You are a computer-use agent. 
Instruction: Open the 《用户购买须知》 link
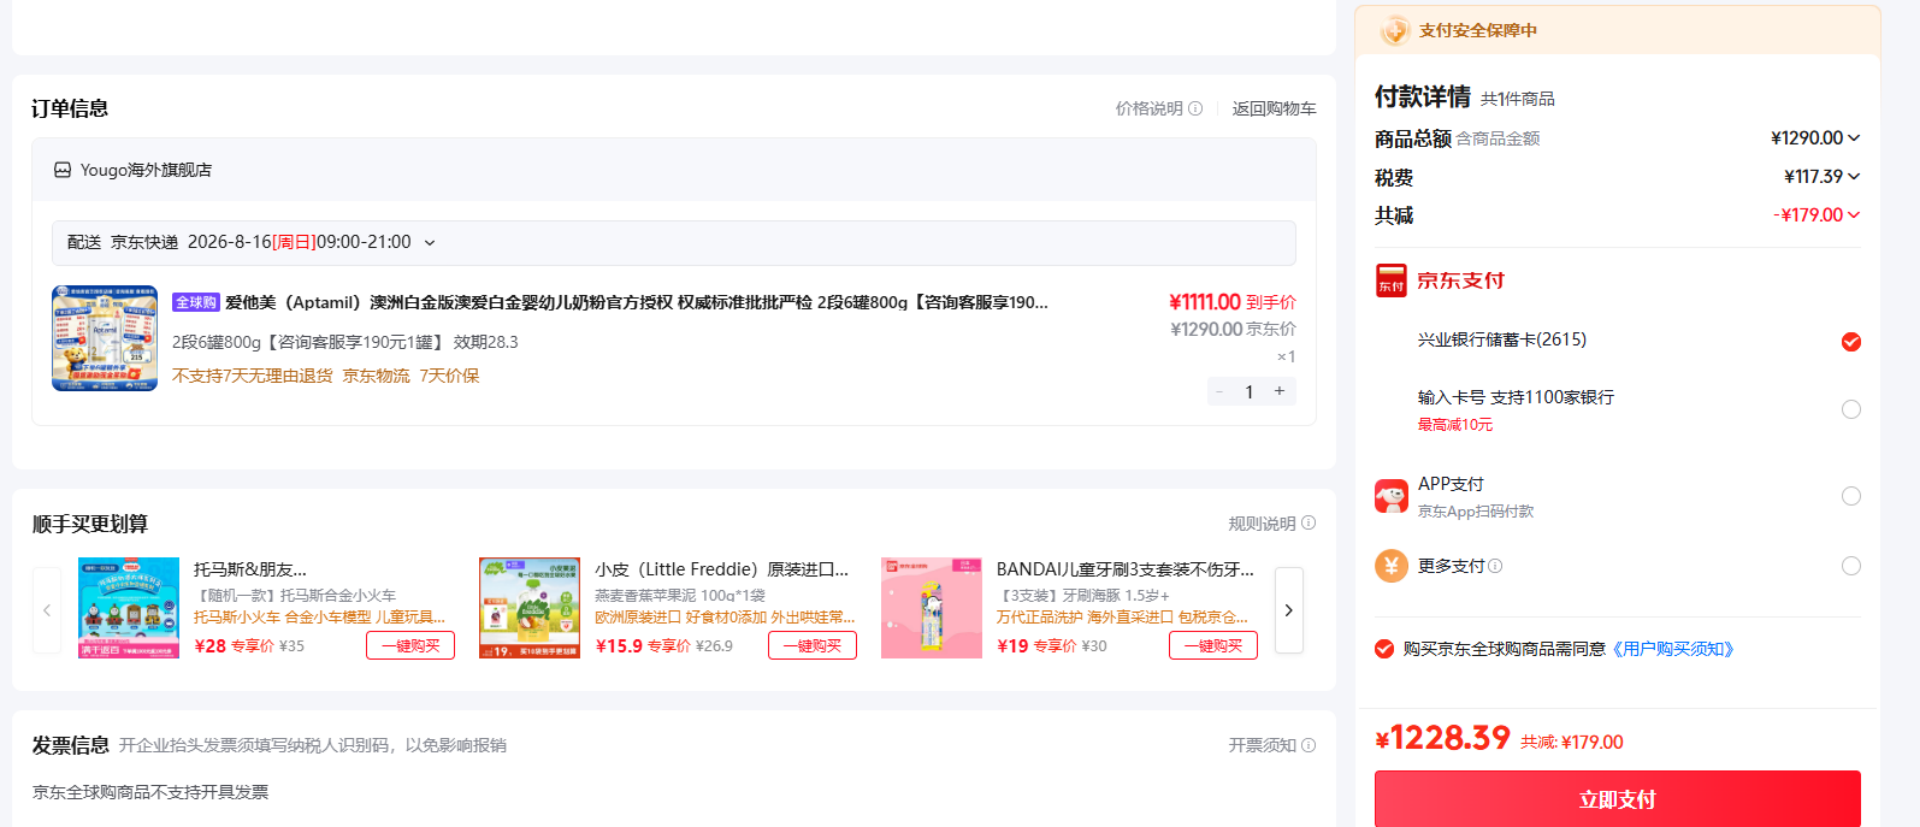pos(1673,649)
